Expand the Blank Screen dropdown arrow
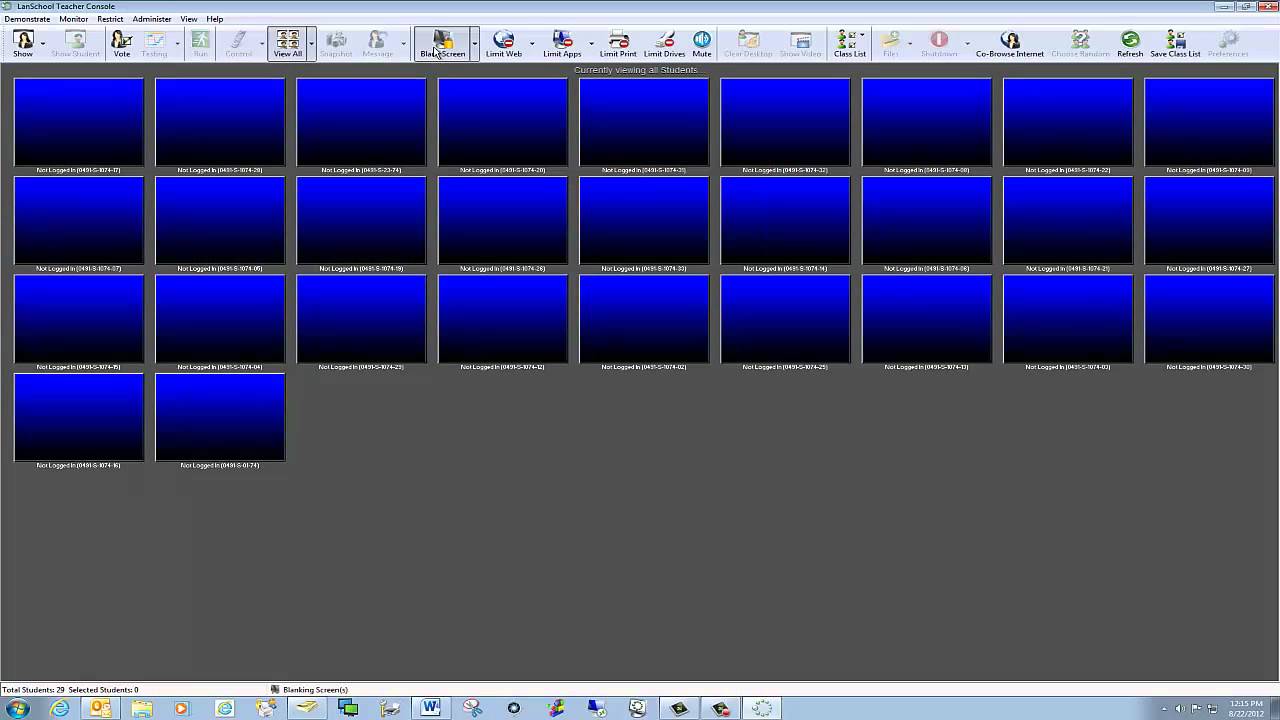This screenshot has height=720, width=1280. click(x=474, y=43)
